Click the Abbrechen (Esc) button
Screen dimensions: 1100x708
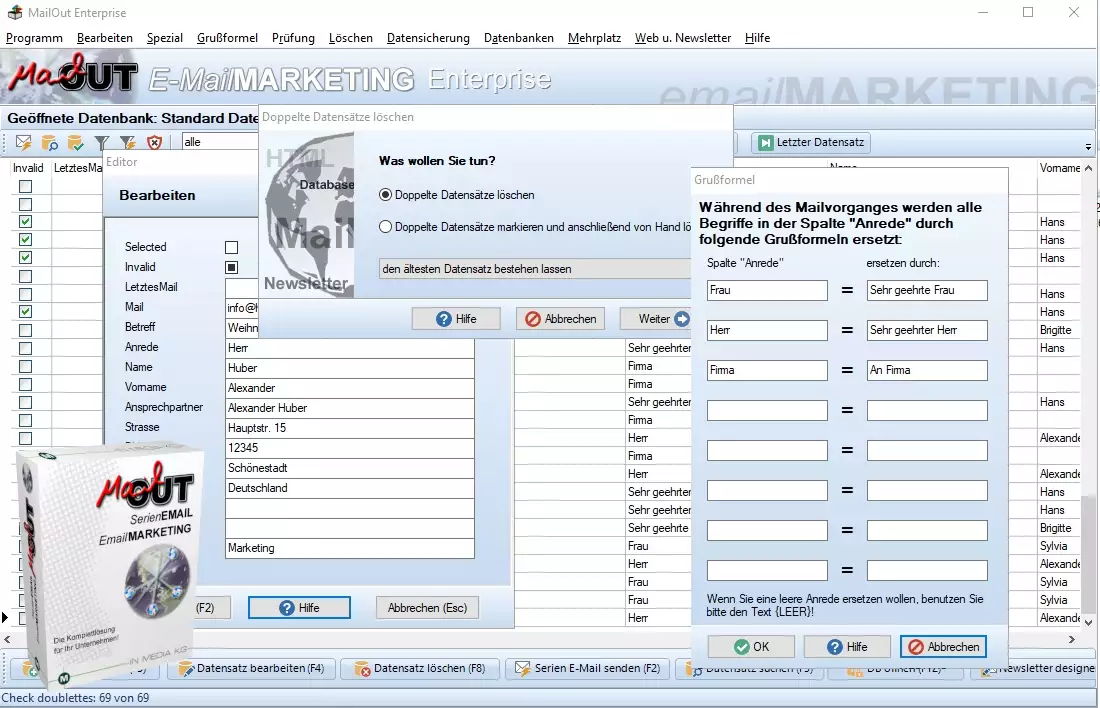[427, 608]
